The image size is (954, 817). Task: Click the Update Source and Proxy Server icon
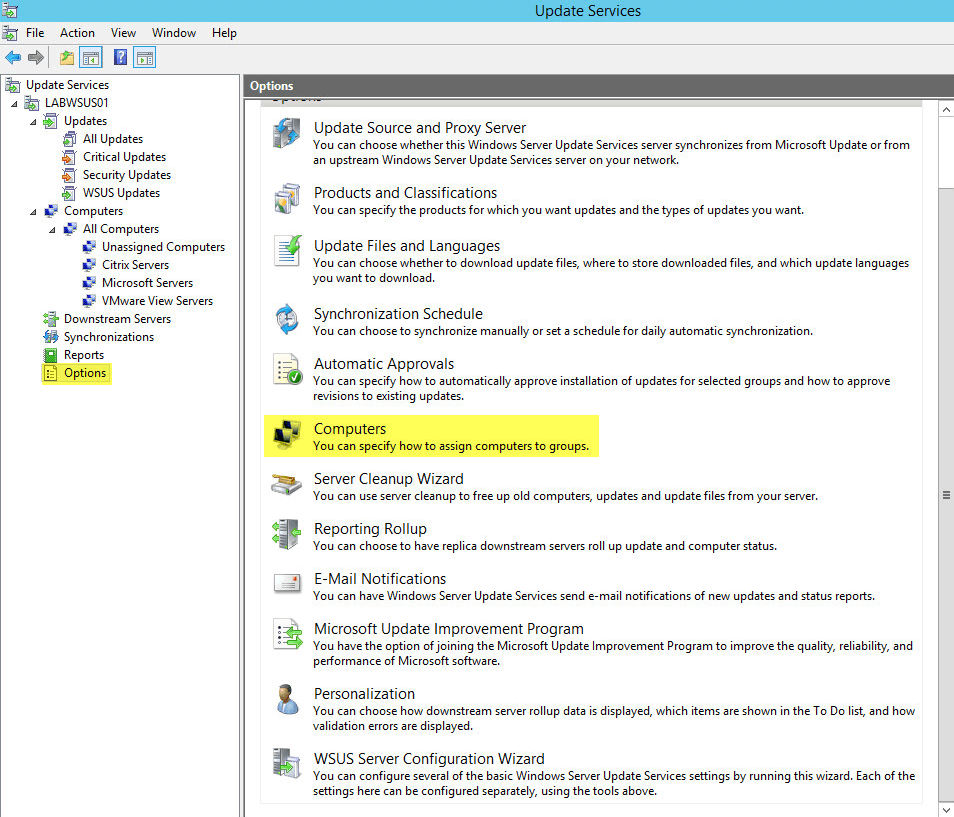287,132
